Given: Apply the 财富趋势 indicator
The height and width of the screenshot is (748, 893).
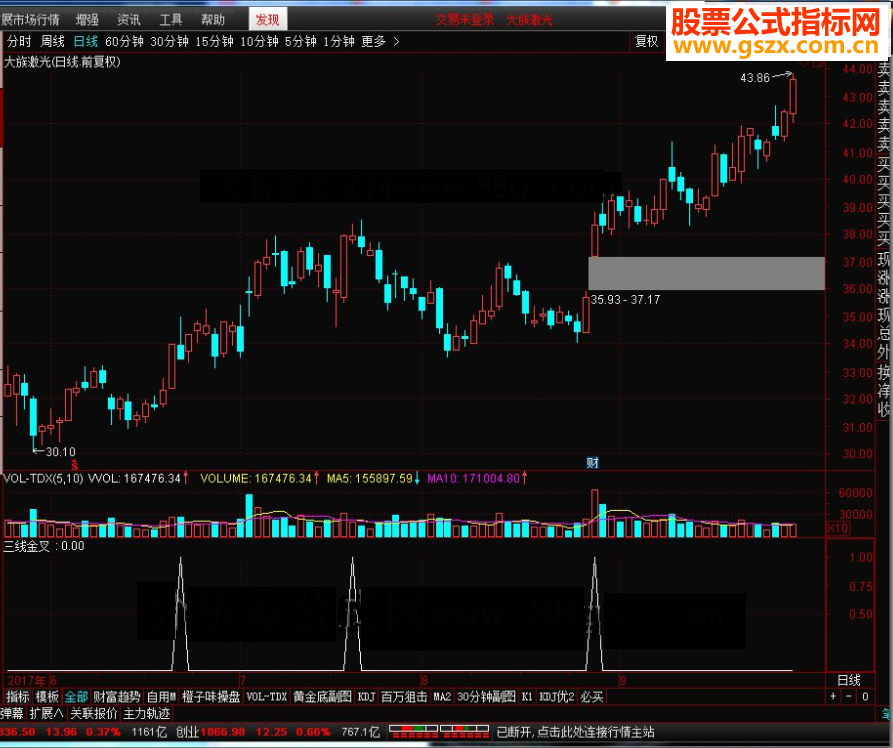Looking at the screenshot, I should (116, 697).
